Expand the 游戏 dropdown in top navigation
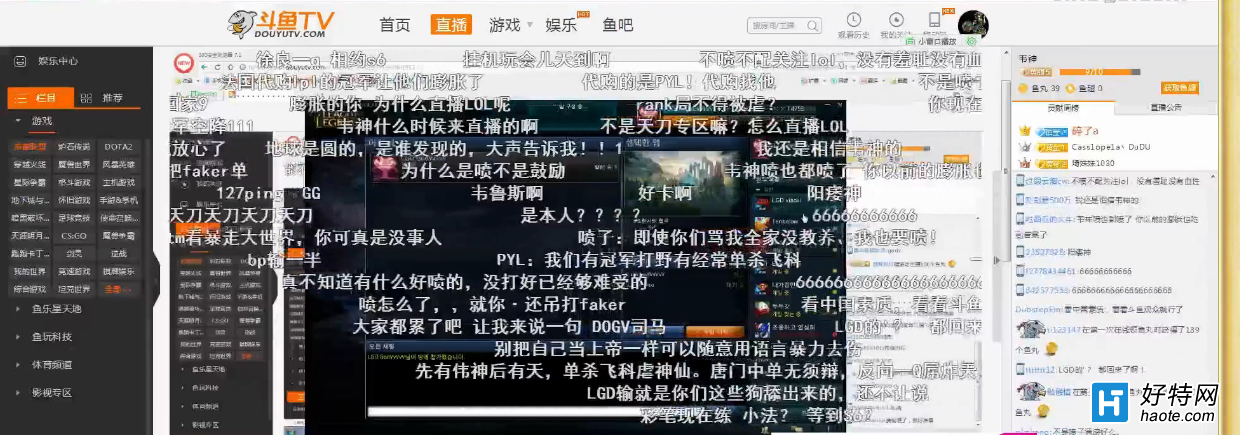 (x=510, y=25)
